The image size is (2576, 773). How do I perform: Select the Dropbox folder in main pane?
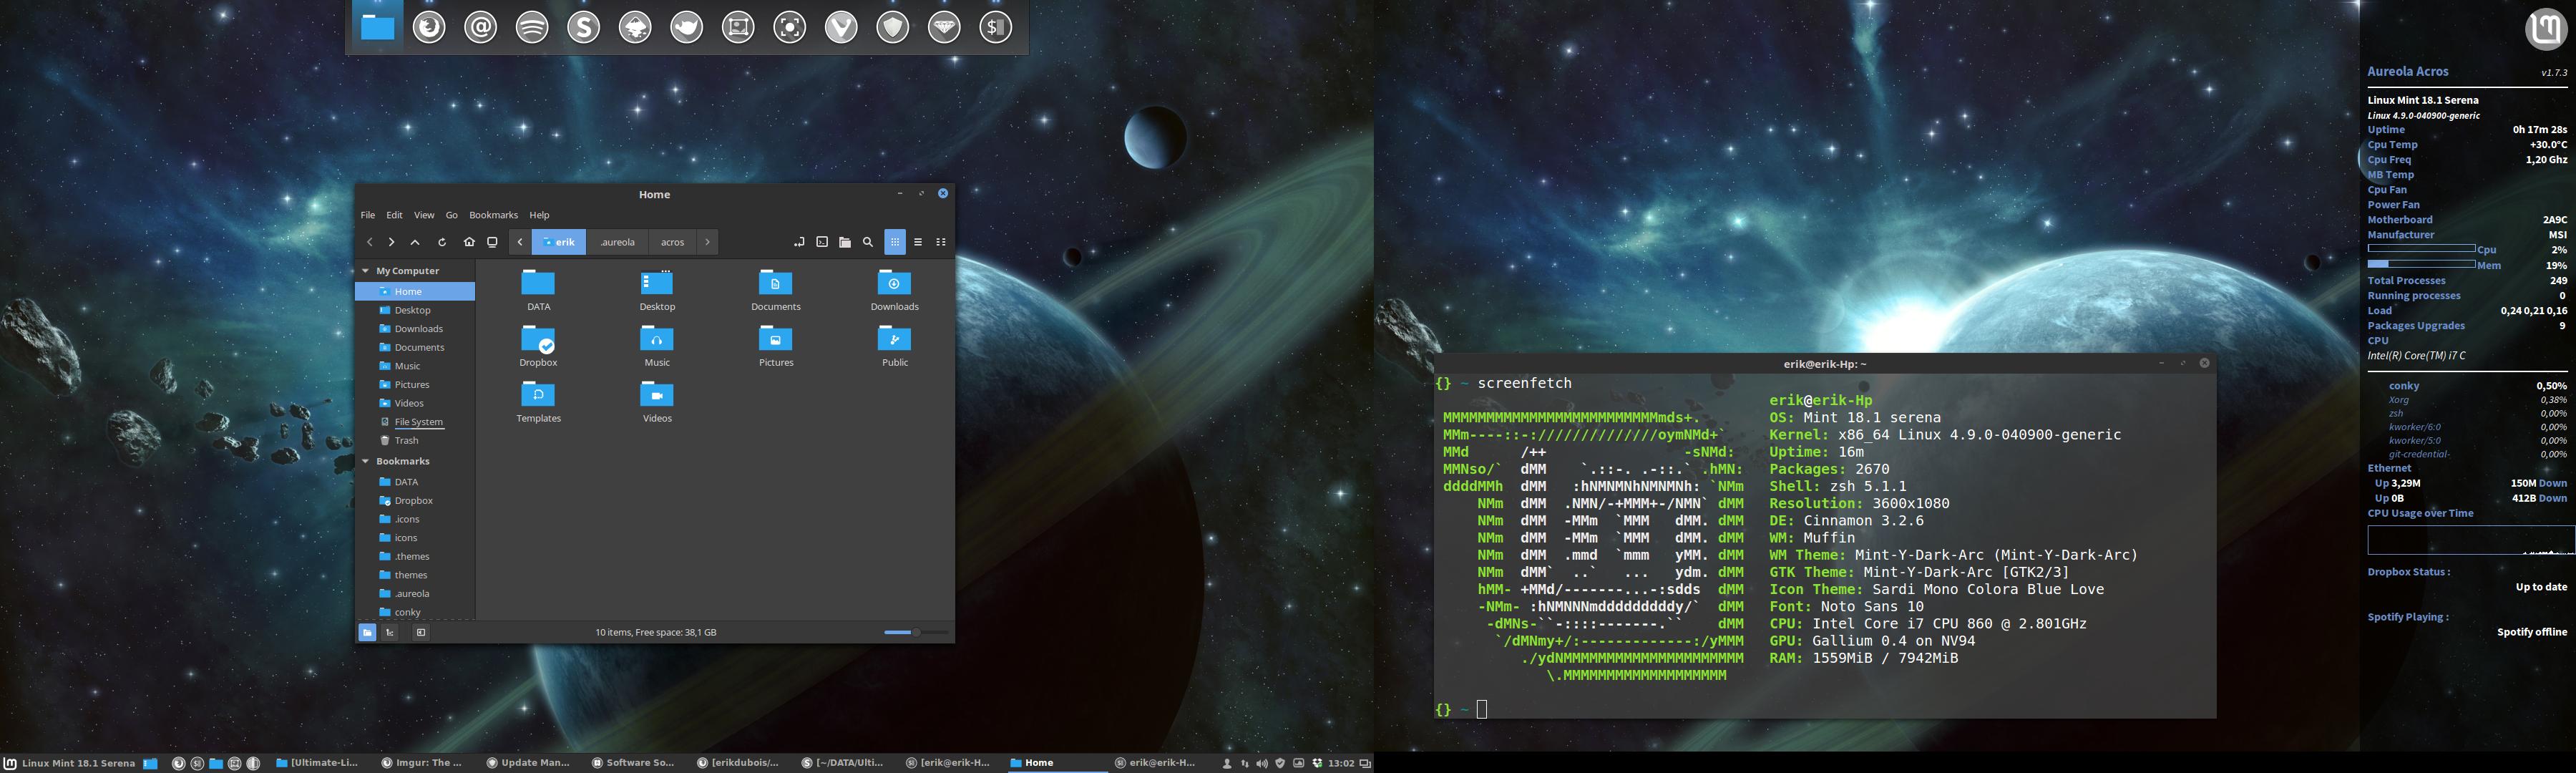538,346
